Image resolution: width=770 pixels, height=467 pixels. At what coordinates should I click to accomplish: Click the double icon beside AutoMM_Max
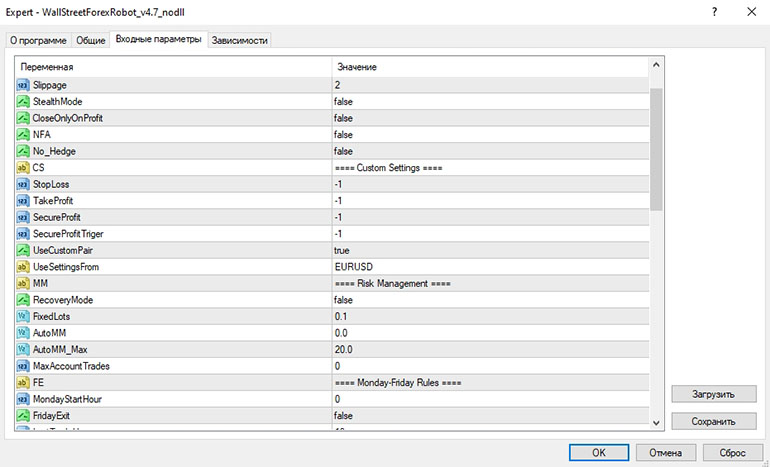(23, 350)
